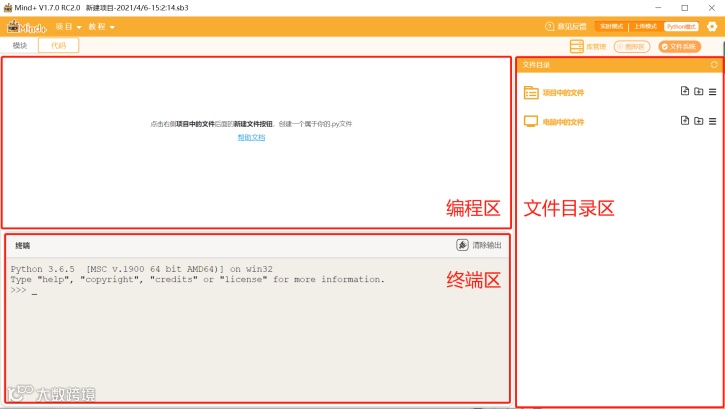Image resolution: width=725 pixels, height=409 pixels.
Task: Switch to 上传模式 upload mode
Action: [x=645, y=26]
